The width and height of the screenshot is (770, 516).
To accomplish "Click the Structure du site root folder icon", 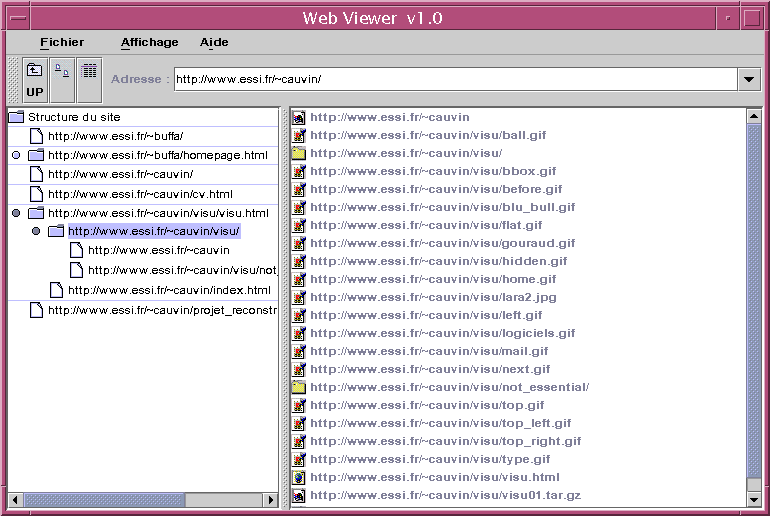I will [16, 117].
